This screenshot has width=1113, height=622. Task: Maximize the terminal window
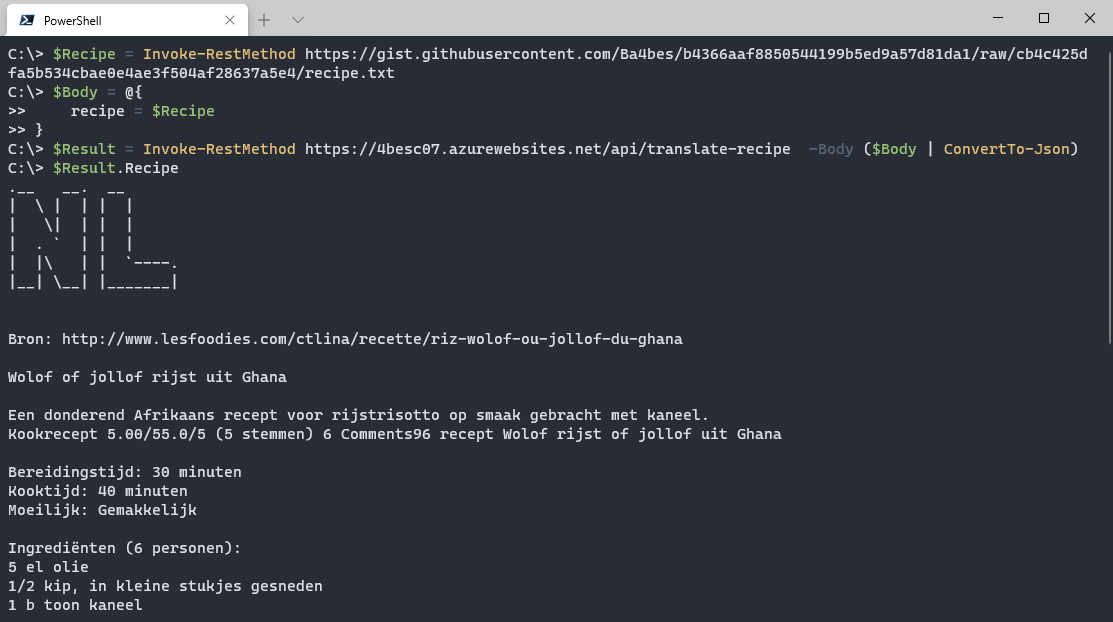[x=1043, y=18]
